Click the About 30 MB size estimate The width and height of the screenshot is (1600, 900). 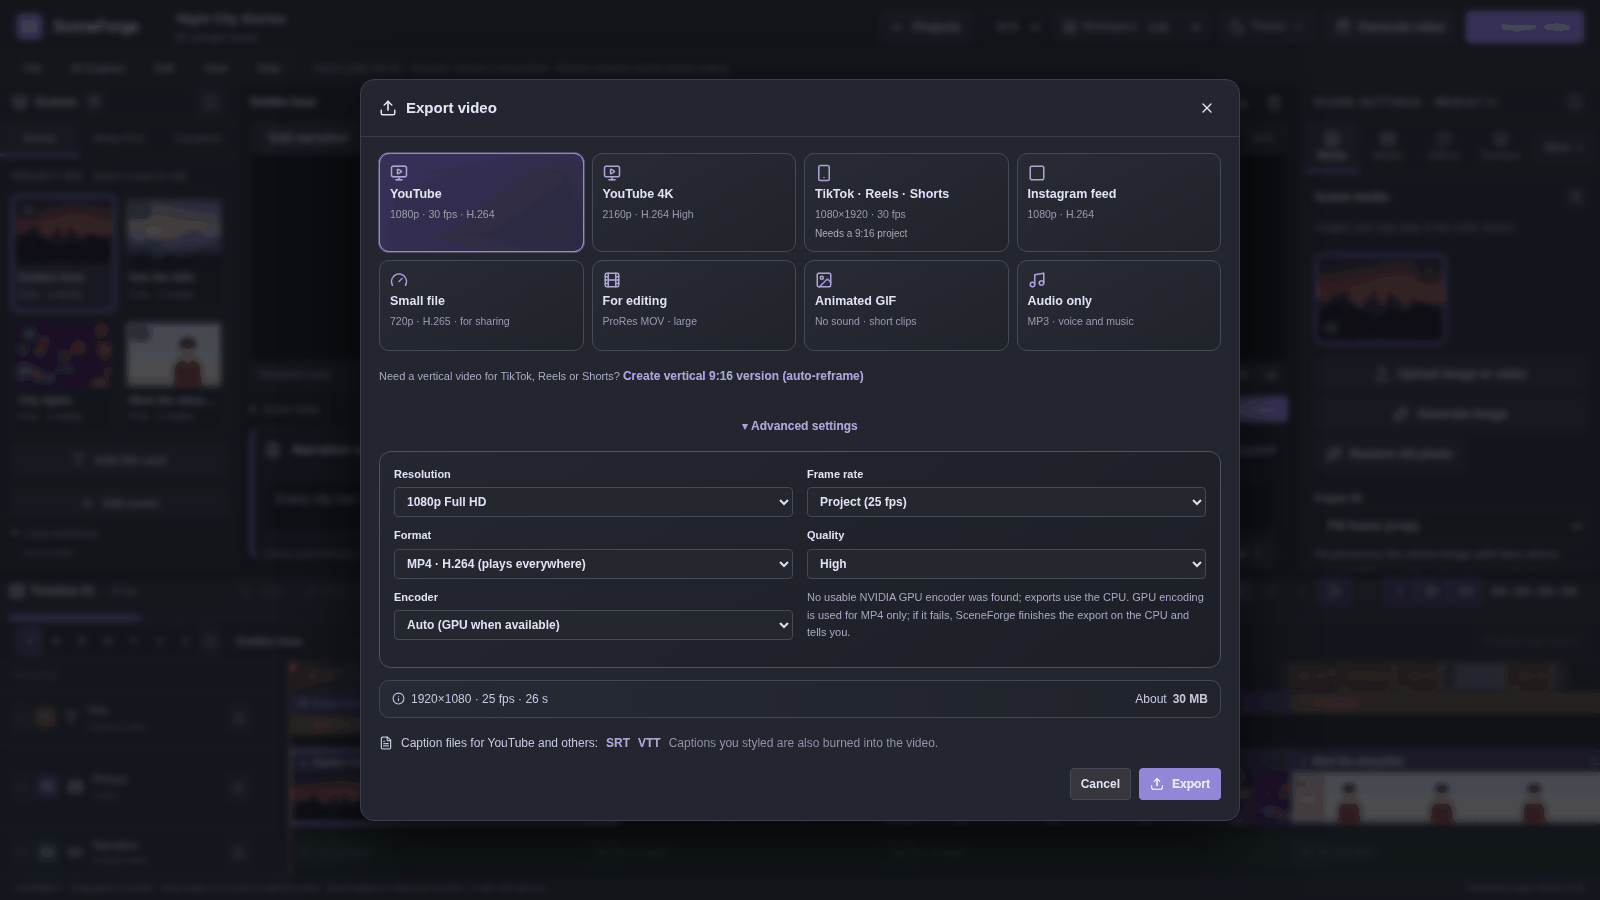click(1171, 699)
